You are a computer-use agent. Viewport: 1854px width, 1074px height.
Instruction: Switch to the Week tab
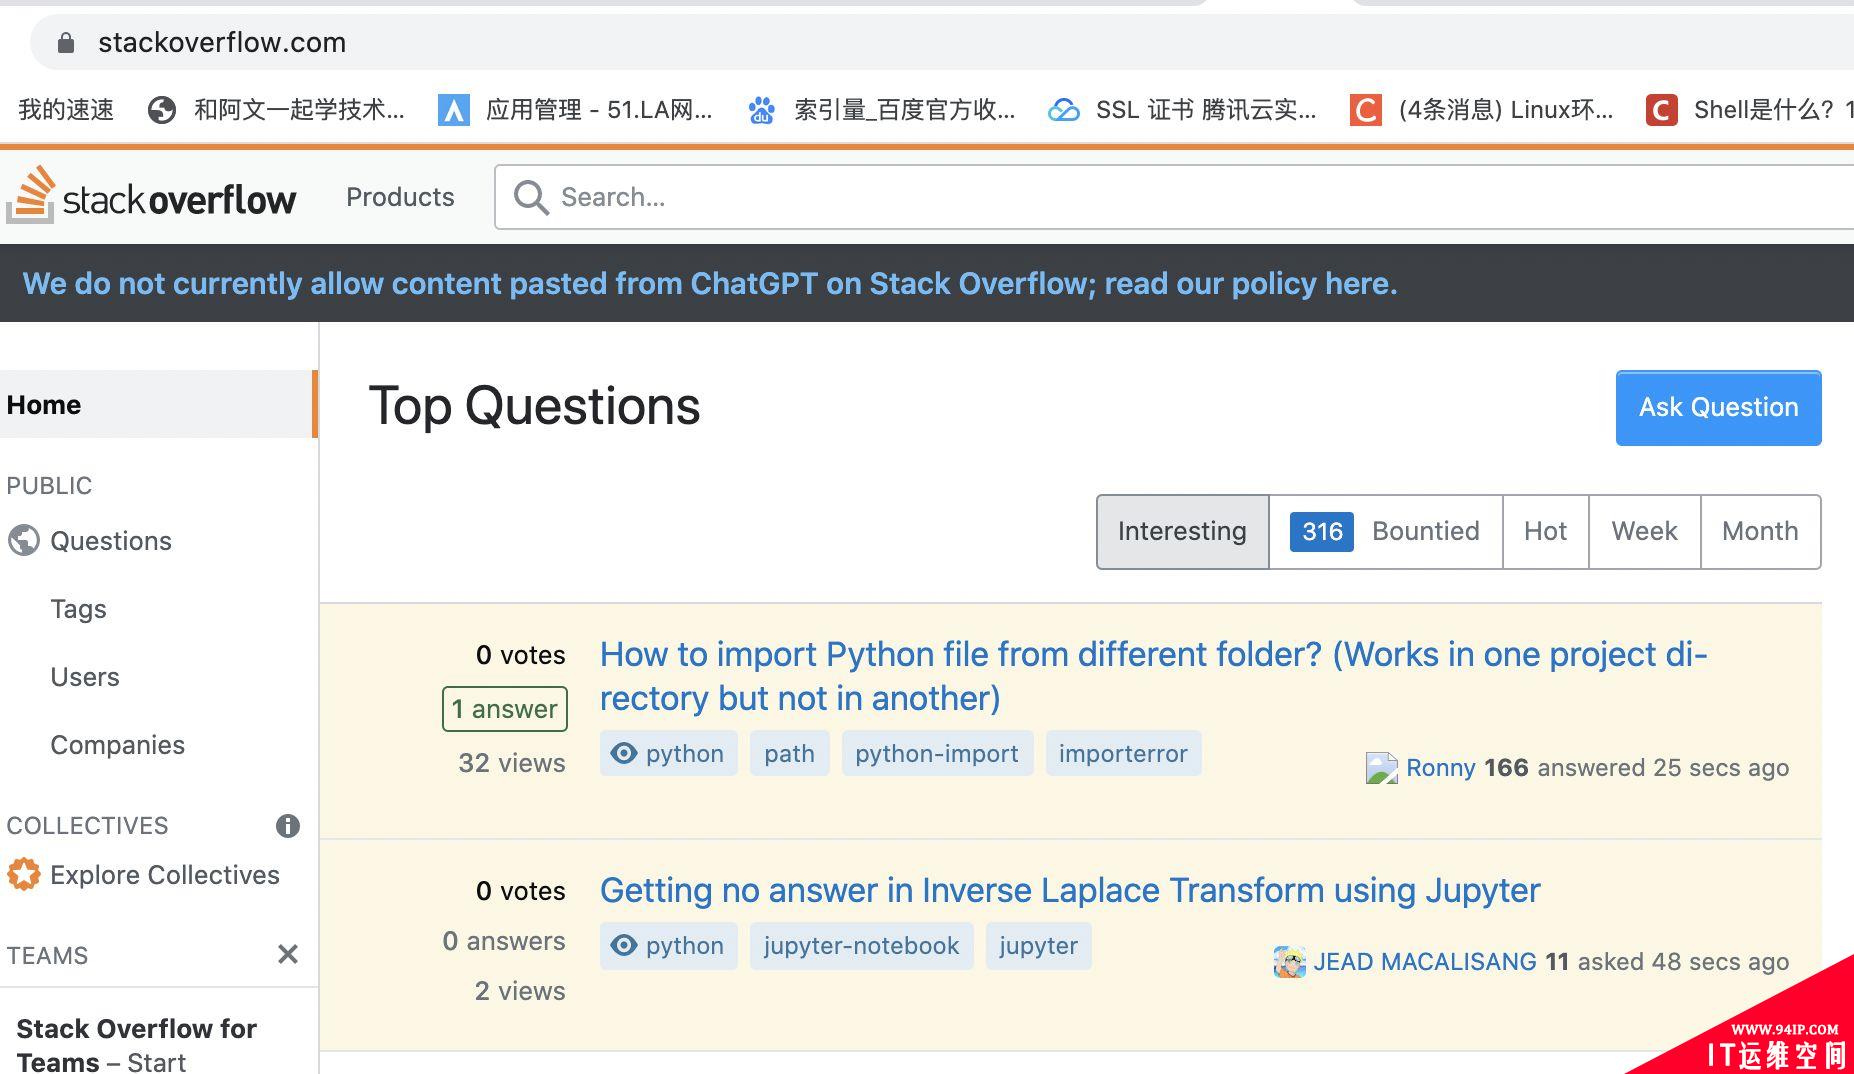pos(1644,532)
